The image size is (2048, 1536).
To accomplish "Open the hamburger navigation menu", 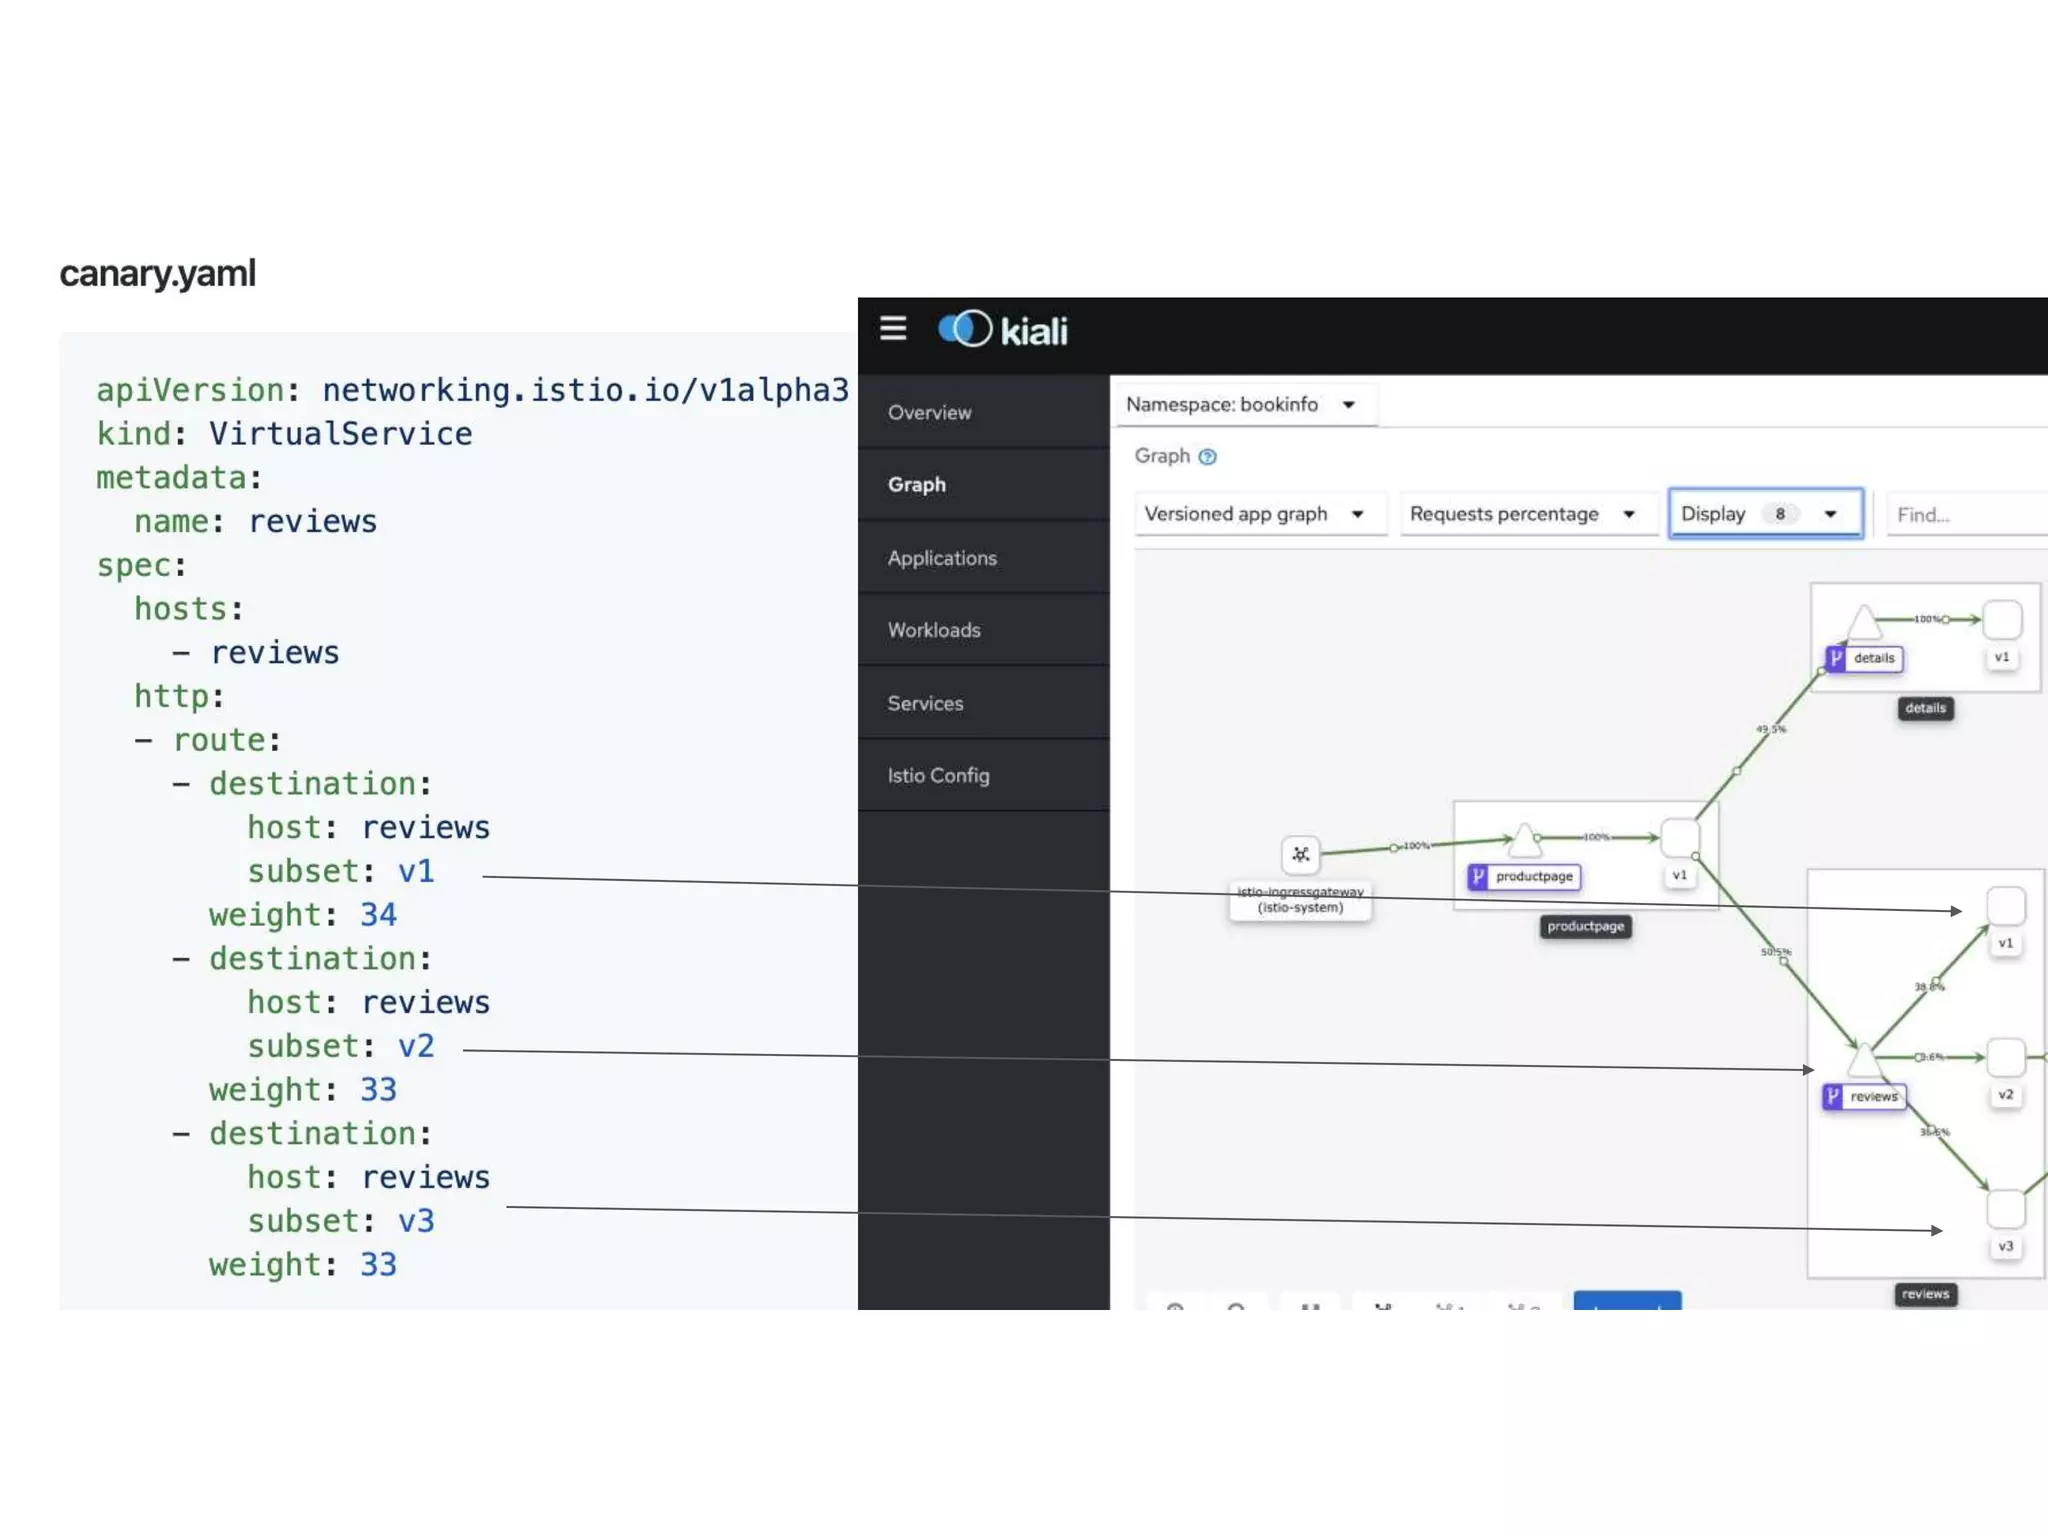I will click(893, 329).
